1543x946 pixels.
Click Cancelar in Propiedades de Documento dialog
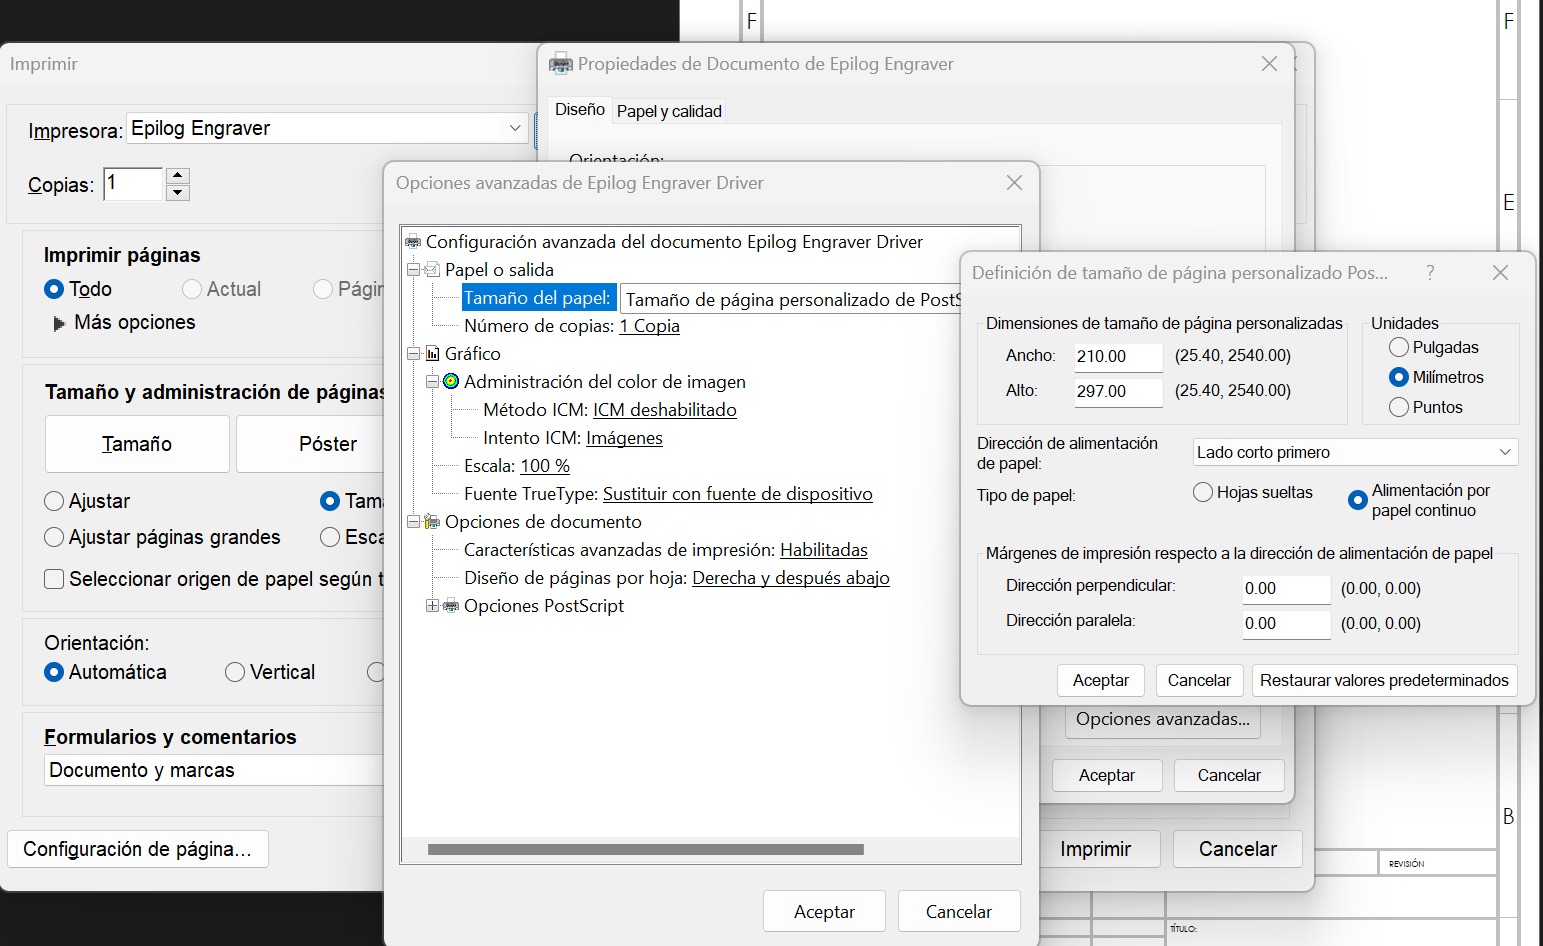(x=1229, y=775)
